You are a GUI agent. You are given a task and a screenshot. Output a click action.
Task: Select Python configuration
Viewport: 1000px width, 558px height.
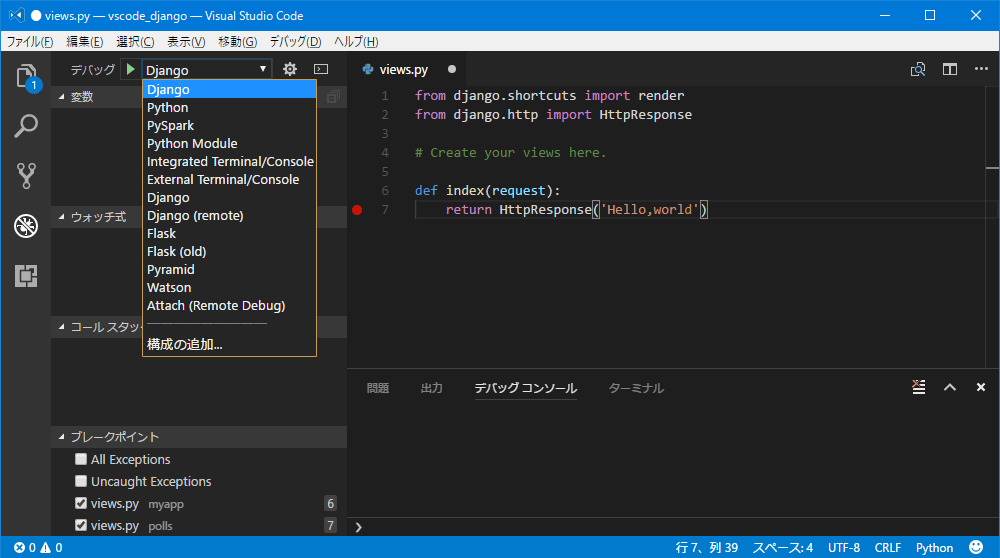230,107
